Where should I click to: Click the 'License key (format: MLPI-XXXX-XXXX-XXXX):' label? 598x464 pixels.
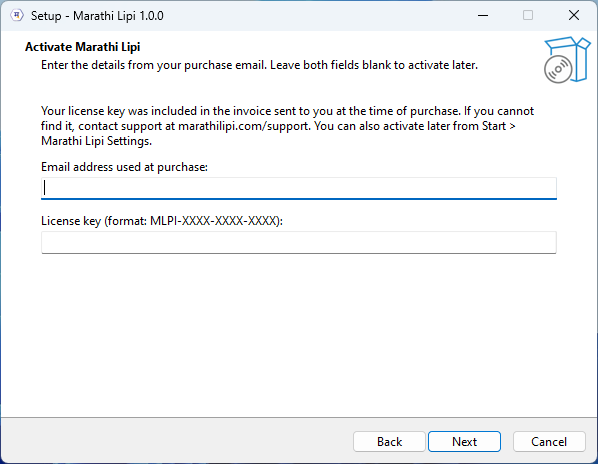162,221
